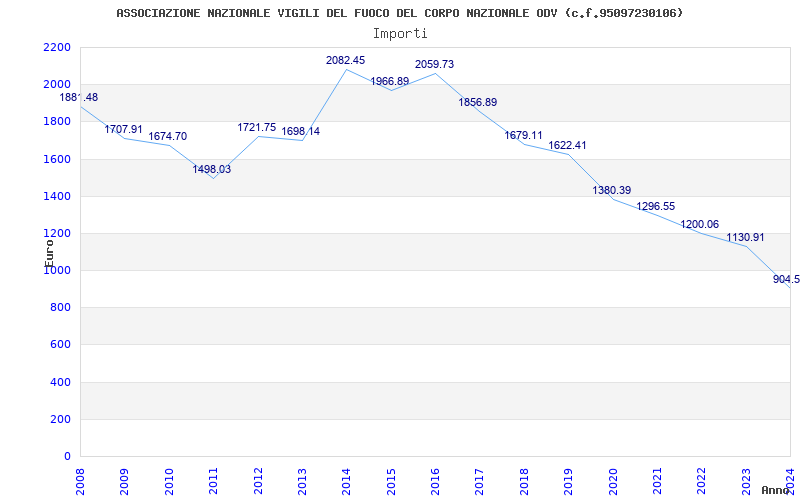Click the 2200 y-axis tick label

point(57,47)
